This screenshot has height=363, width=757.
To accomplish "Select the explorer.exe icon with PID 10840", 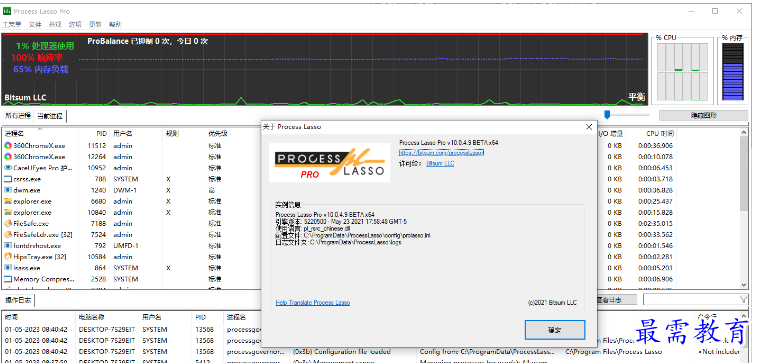I will 8,212.
